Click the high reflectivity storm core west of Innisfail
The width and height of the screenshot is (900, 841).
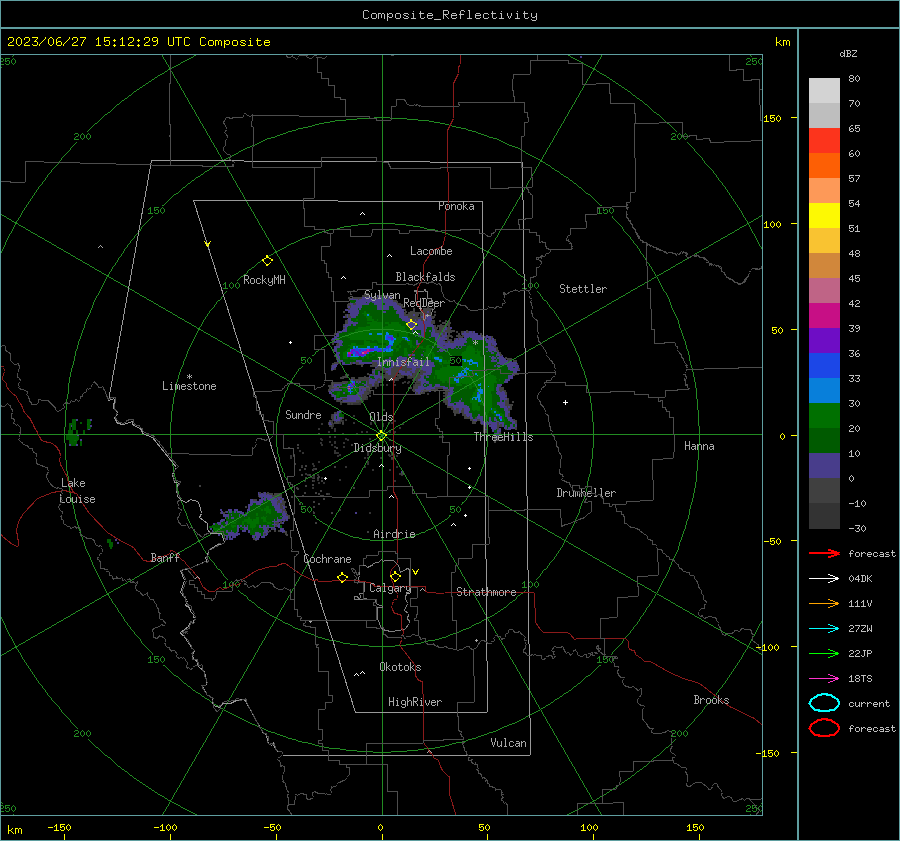pyautogui.click(x=365, y=350)
